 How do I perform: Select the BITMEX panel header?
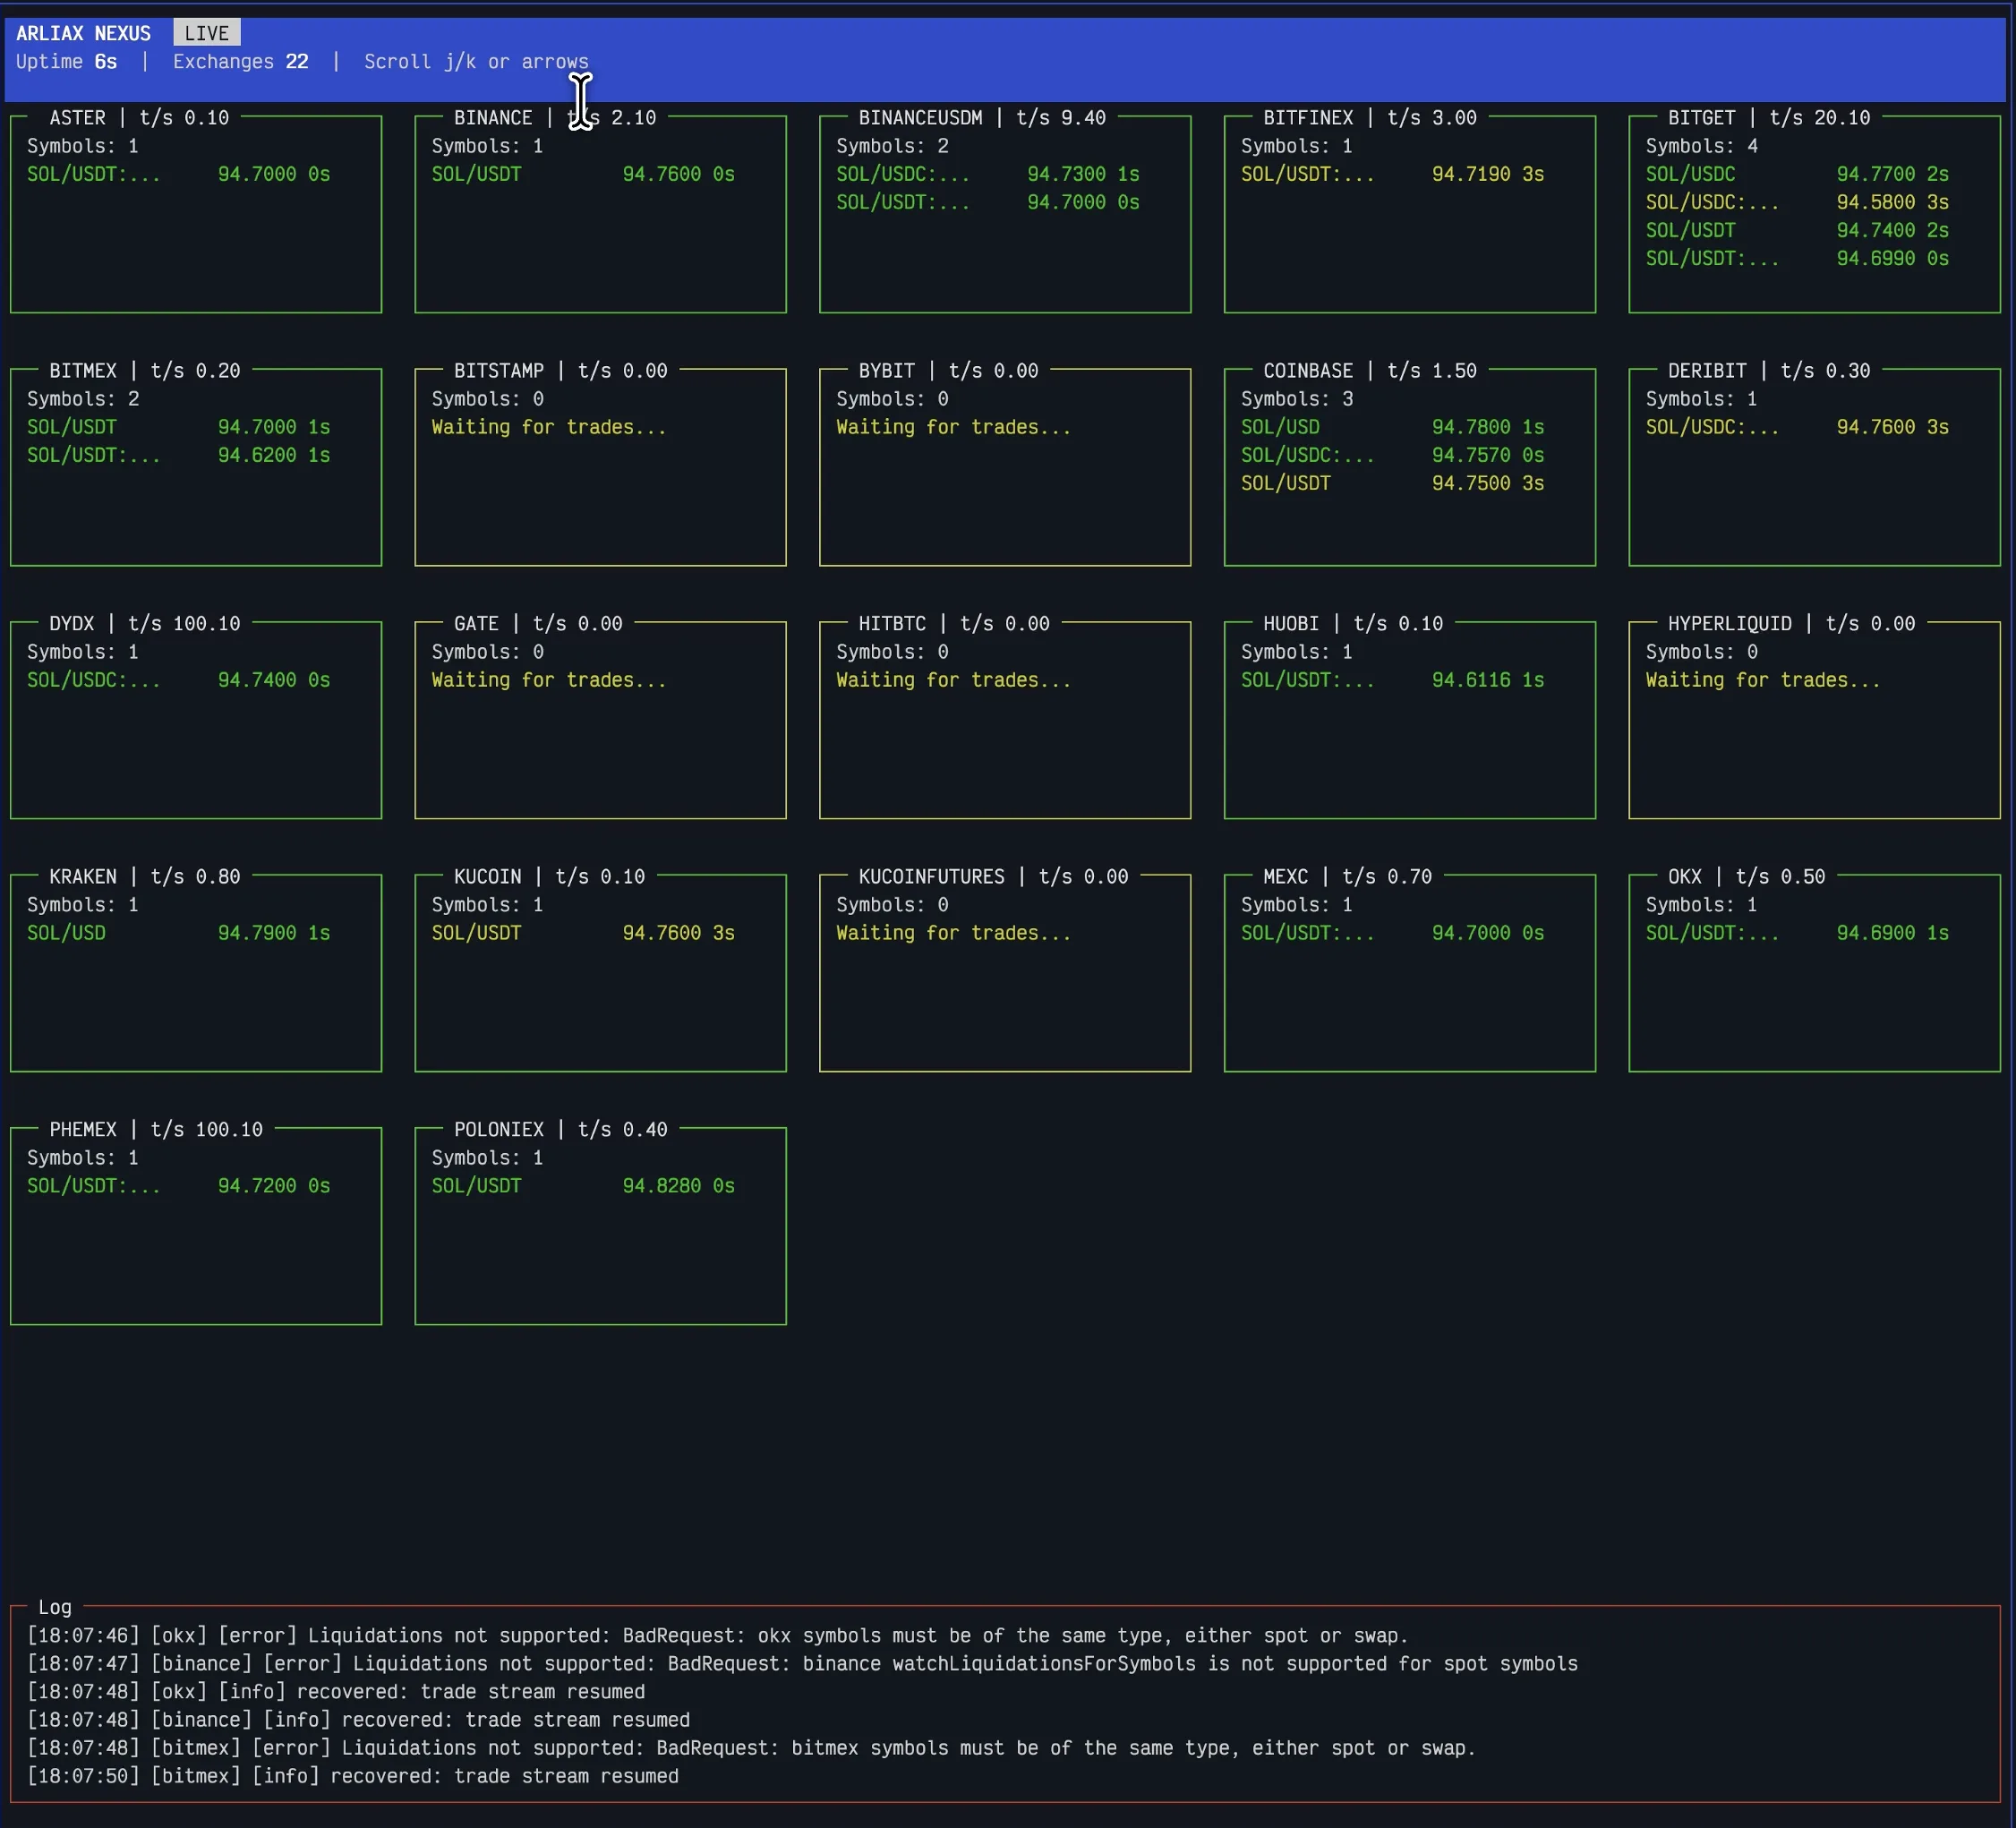(145, 371)
